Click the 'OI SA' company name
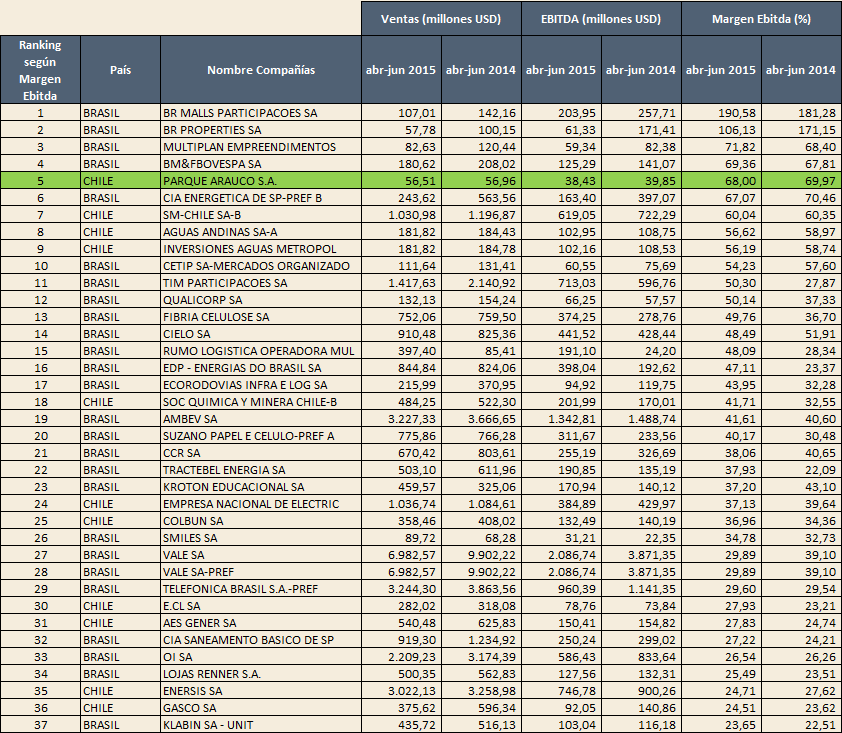 pos(177,657)
